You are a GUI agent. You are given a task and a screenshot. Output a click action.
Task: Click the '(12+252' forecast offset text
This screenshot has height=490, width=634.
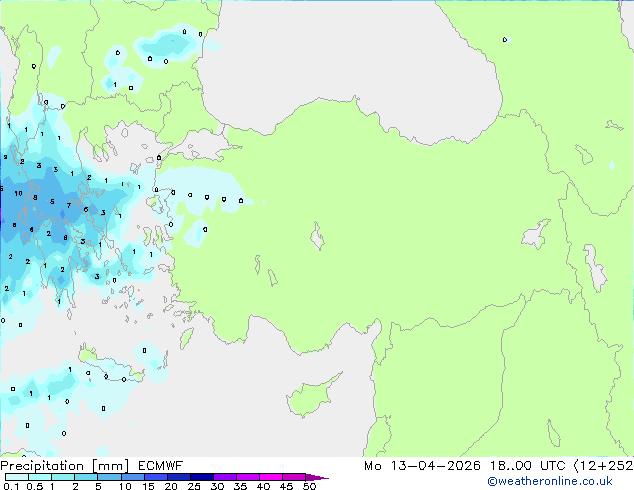[603, 466]
